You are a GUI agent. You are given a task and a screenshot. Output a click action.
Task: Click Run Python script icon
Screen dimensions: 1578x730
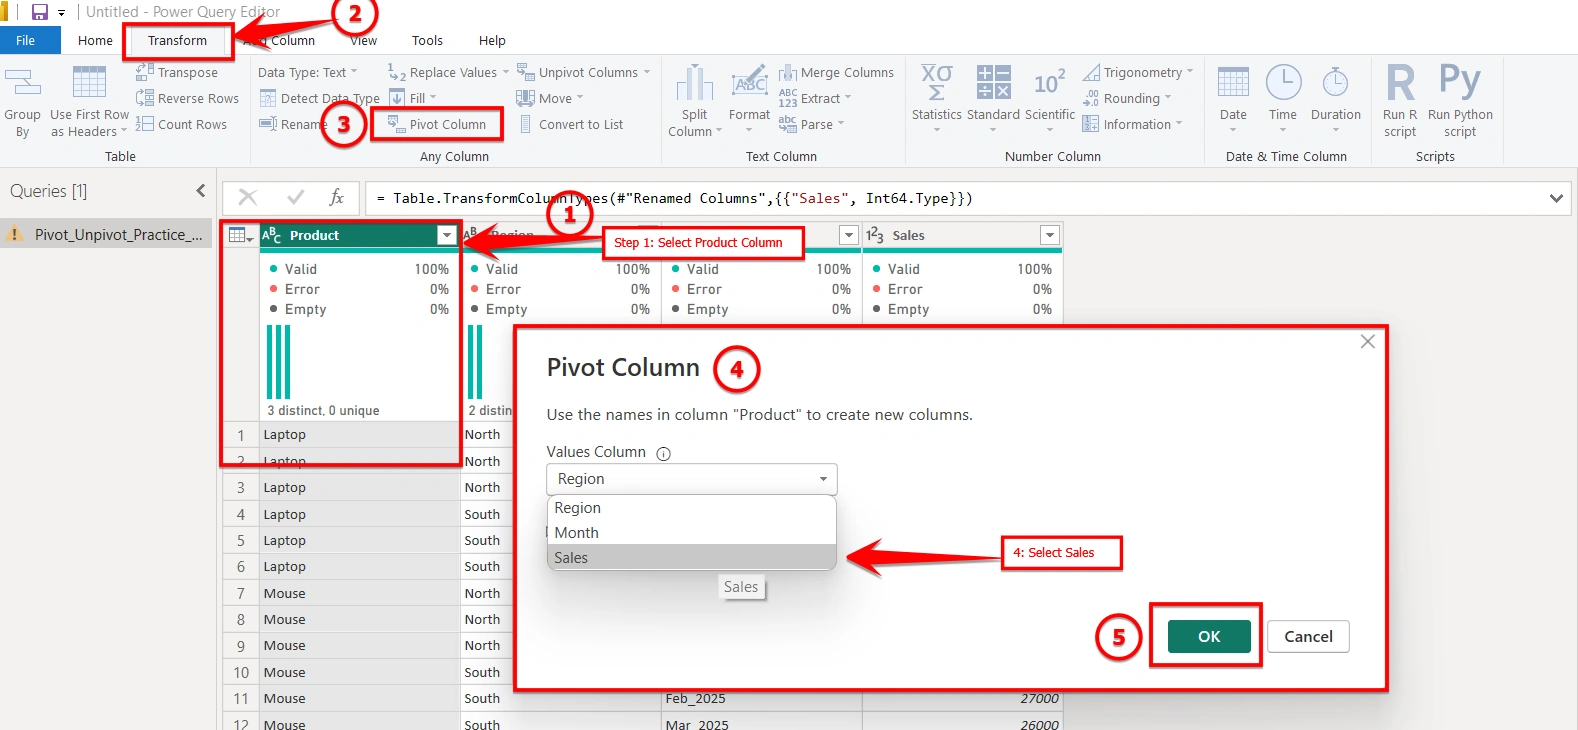point(1460,81)
